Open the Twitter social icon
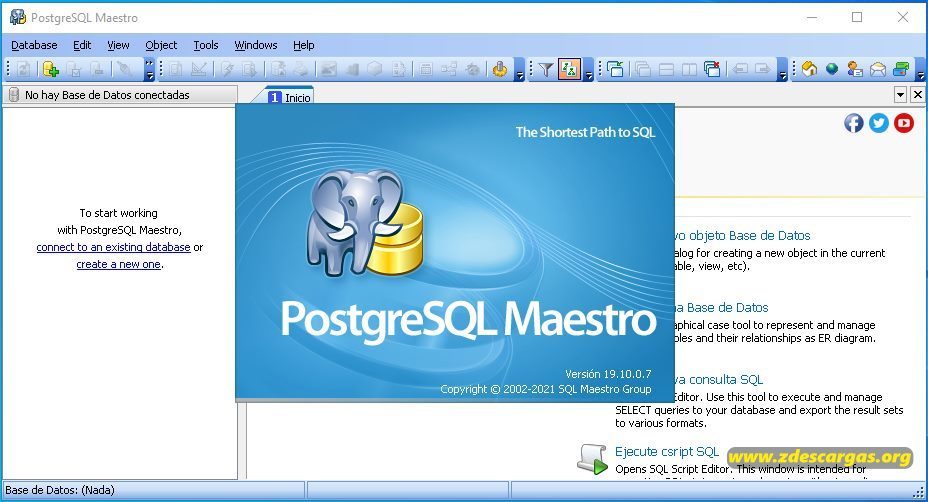This screenshot has width=928, height=502. point(879,123)
